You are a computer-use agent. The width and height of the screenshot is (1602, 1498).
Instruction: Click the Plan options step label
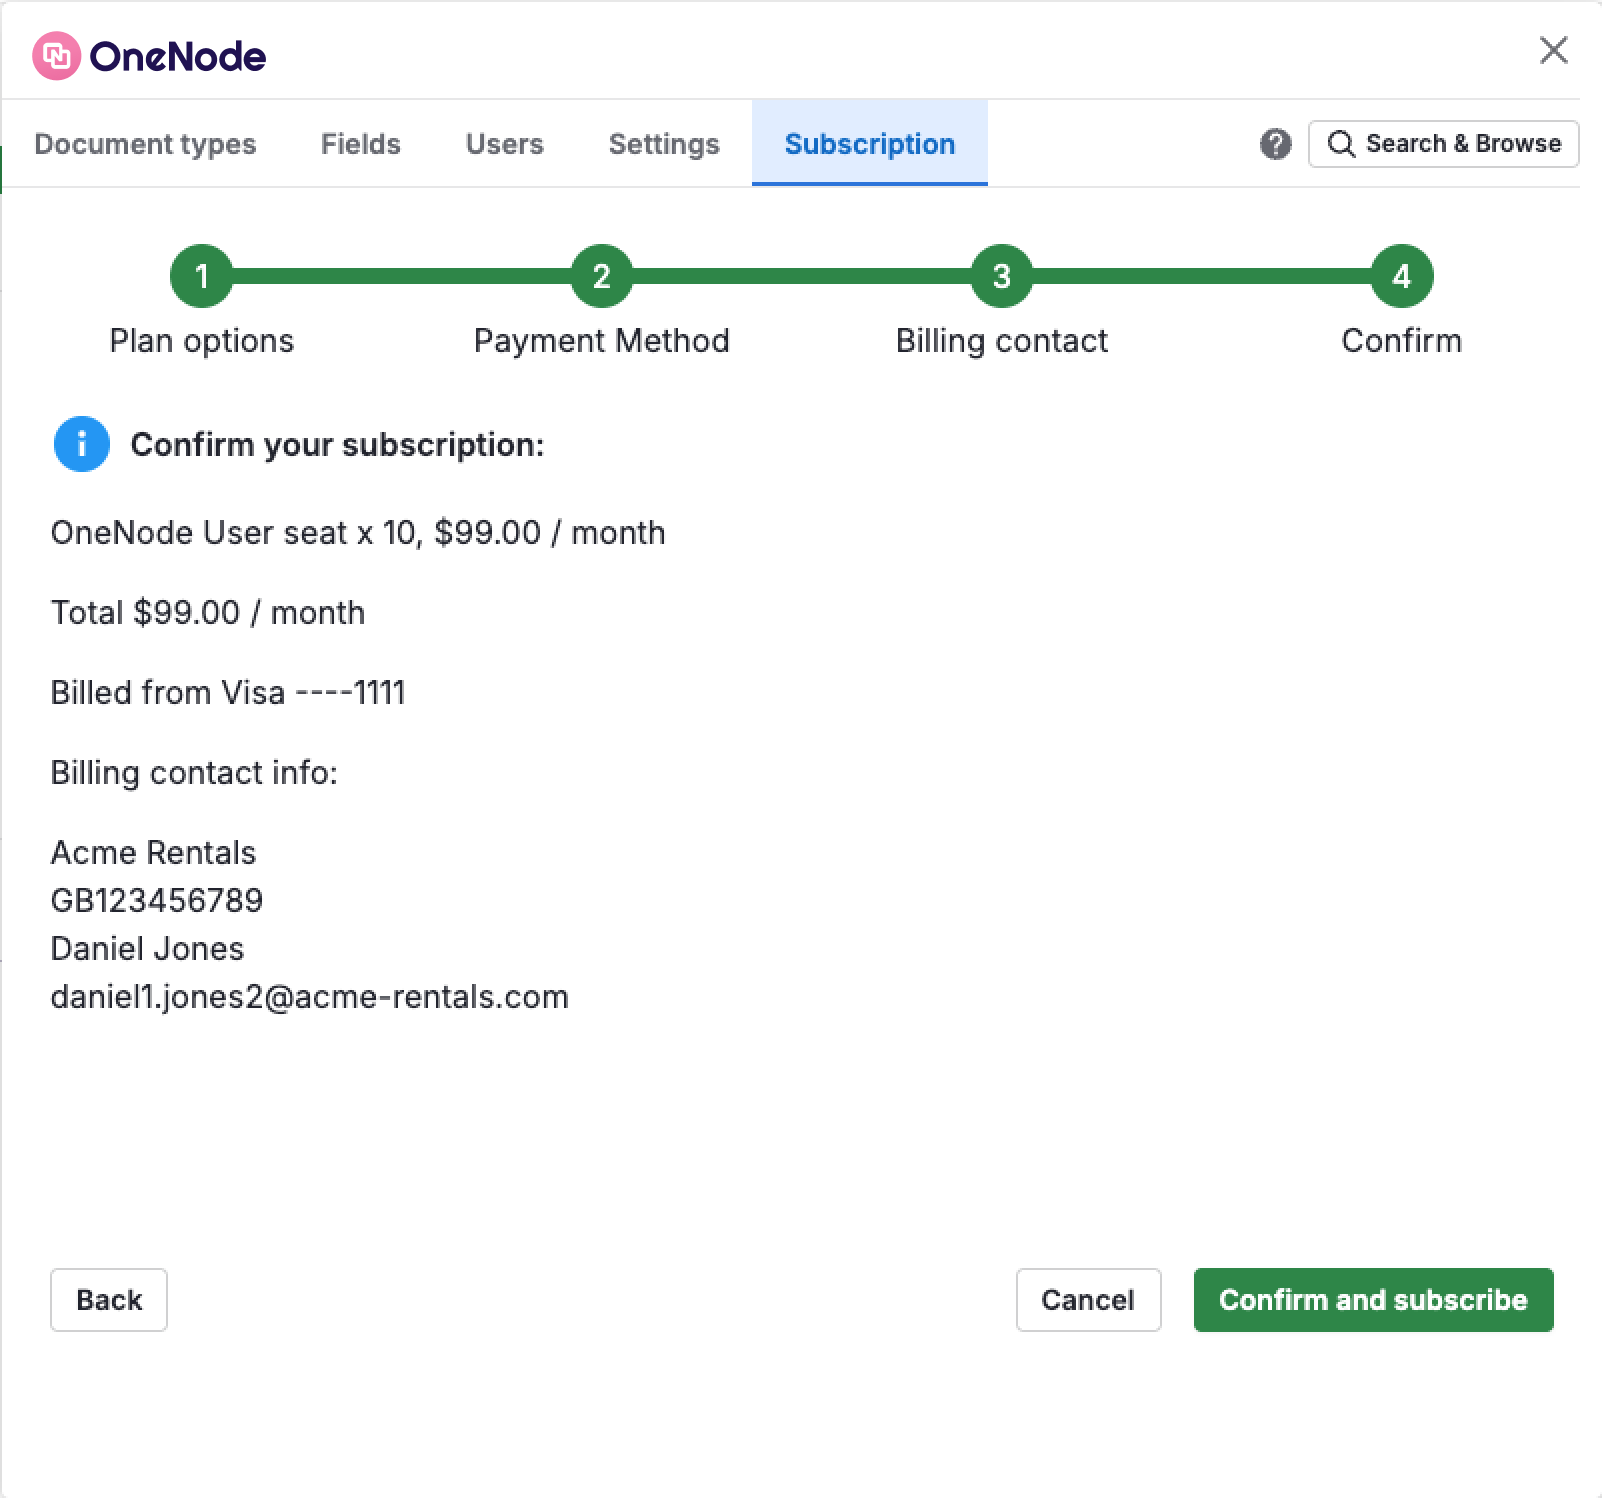(201, 341)
